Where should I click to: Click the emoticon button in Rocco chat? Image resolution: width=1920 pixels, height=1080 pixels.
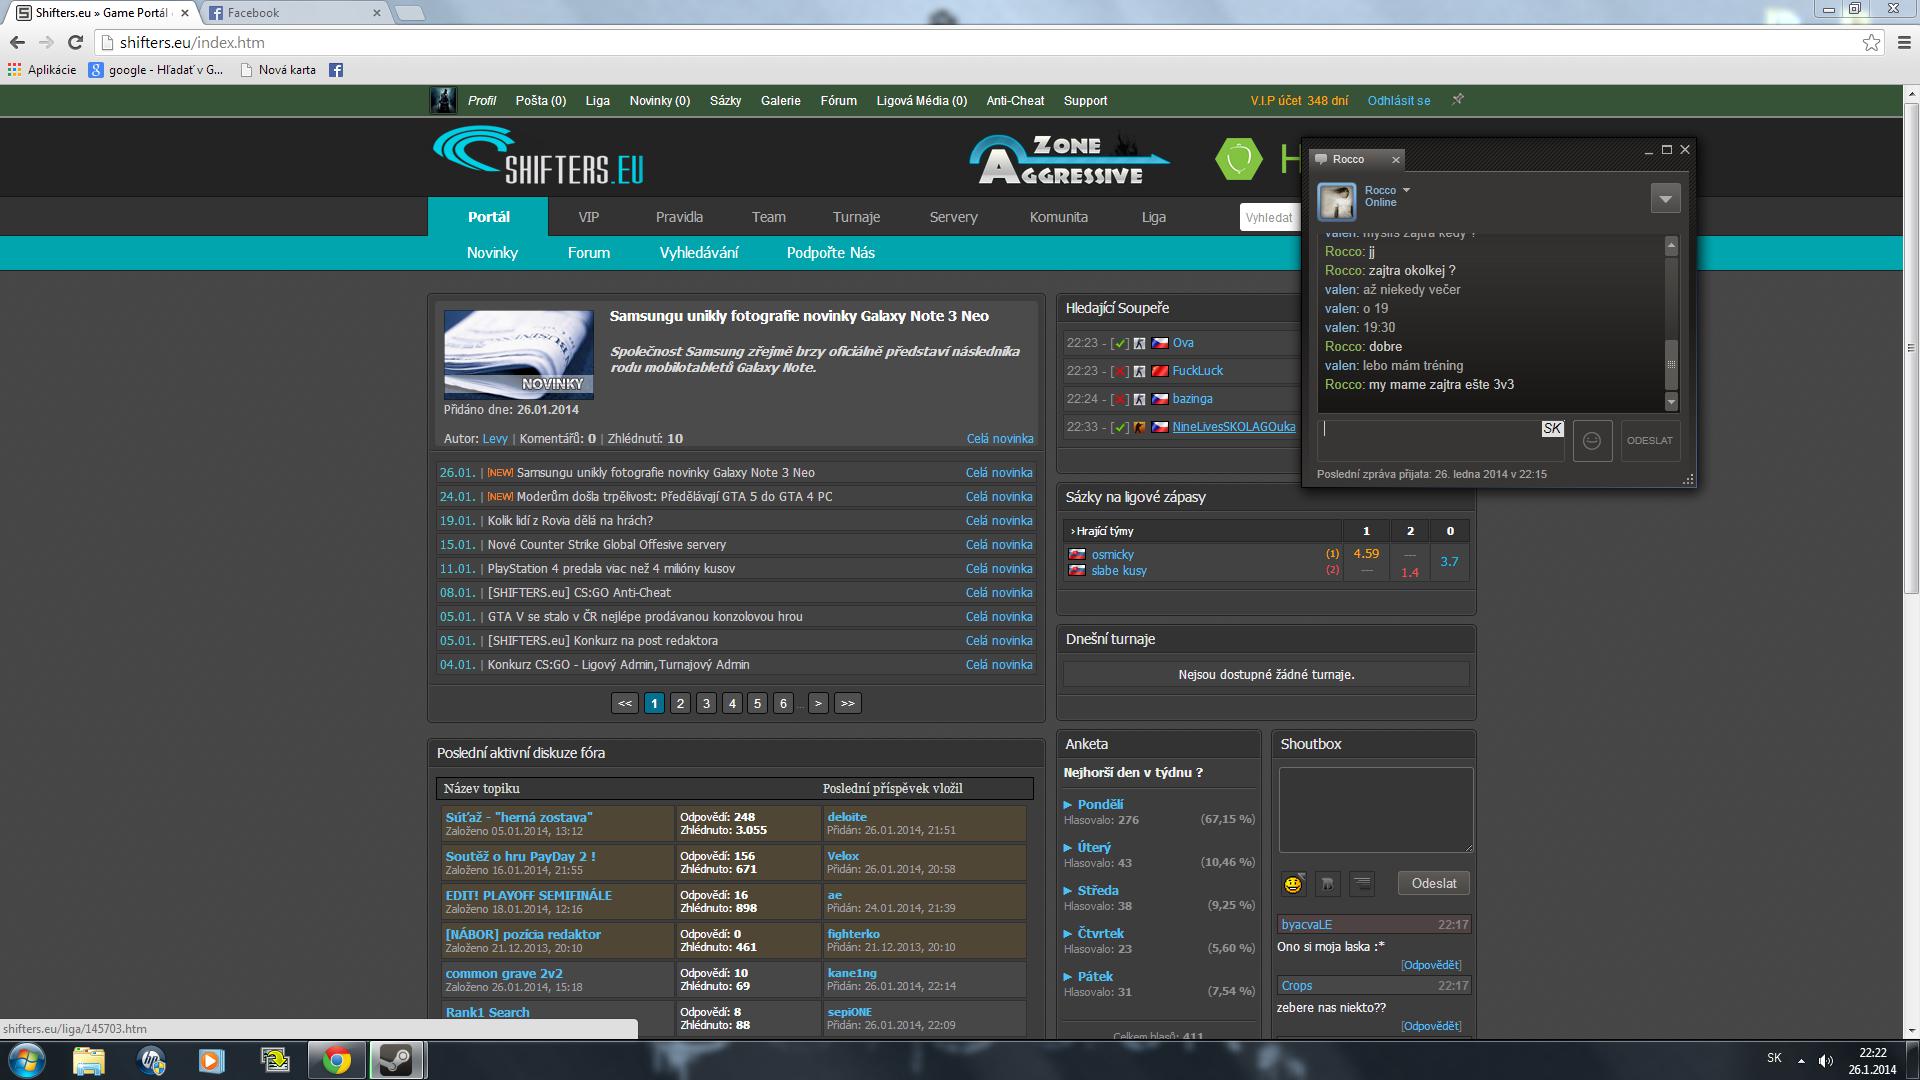coord(1592,441)
